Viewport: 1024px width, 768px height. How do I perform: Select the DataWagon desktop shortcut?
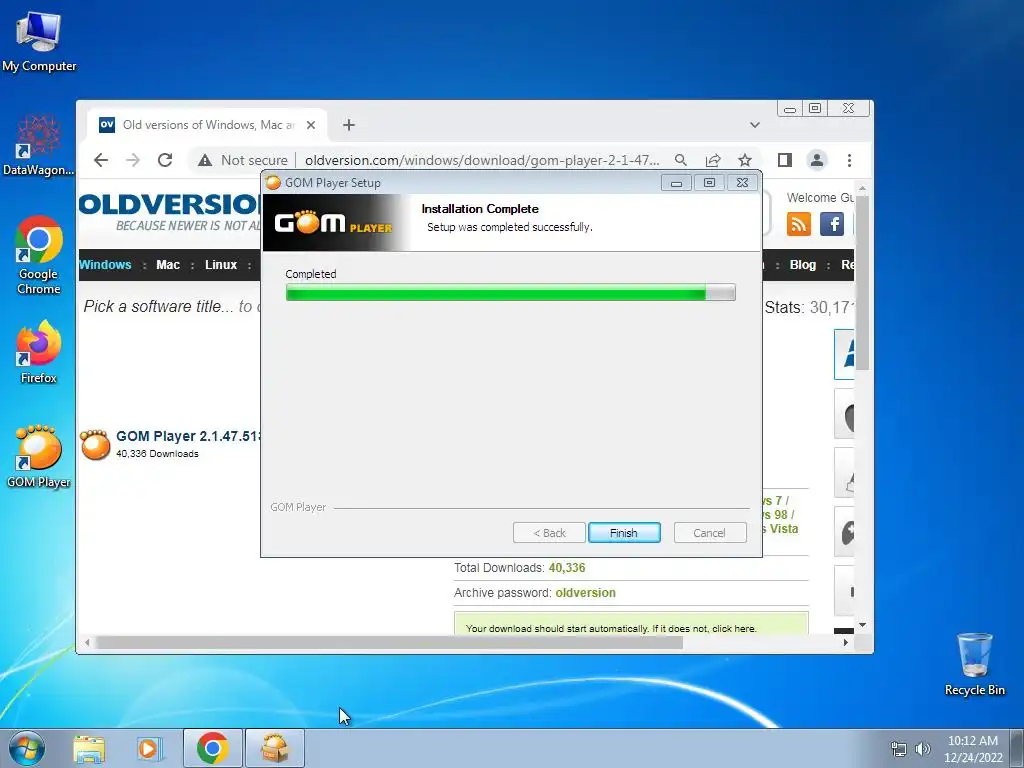39,146
